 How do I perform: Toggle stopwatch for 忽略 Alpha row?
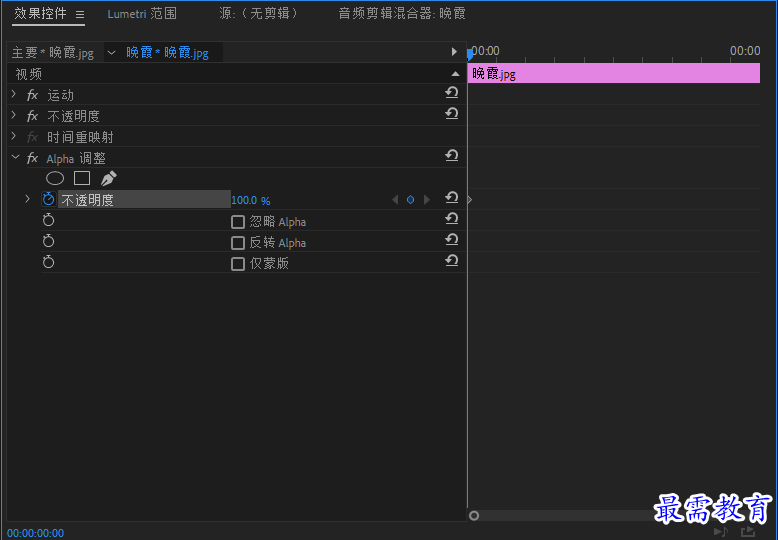[x=48, y=220]
